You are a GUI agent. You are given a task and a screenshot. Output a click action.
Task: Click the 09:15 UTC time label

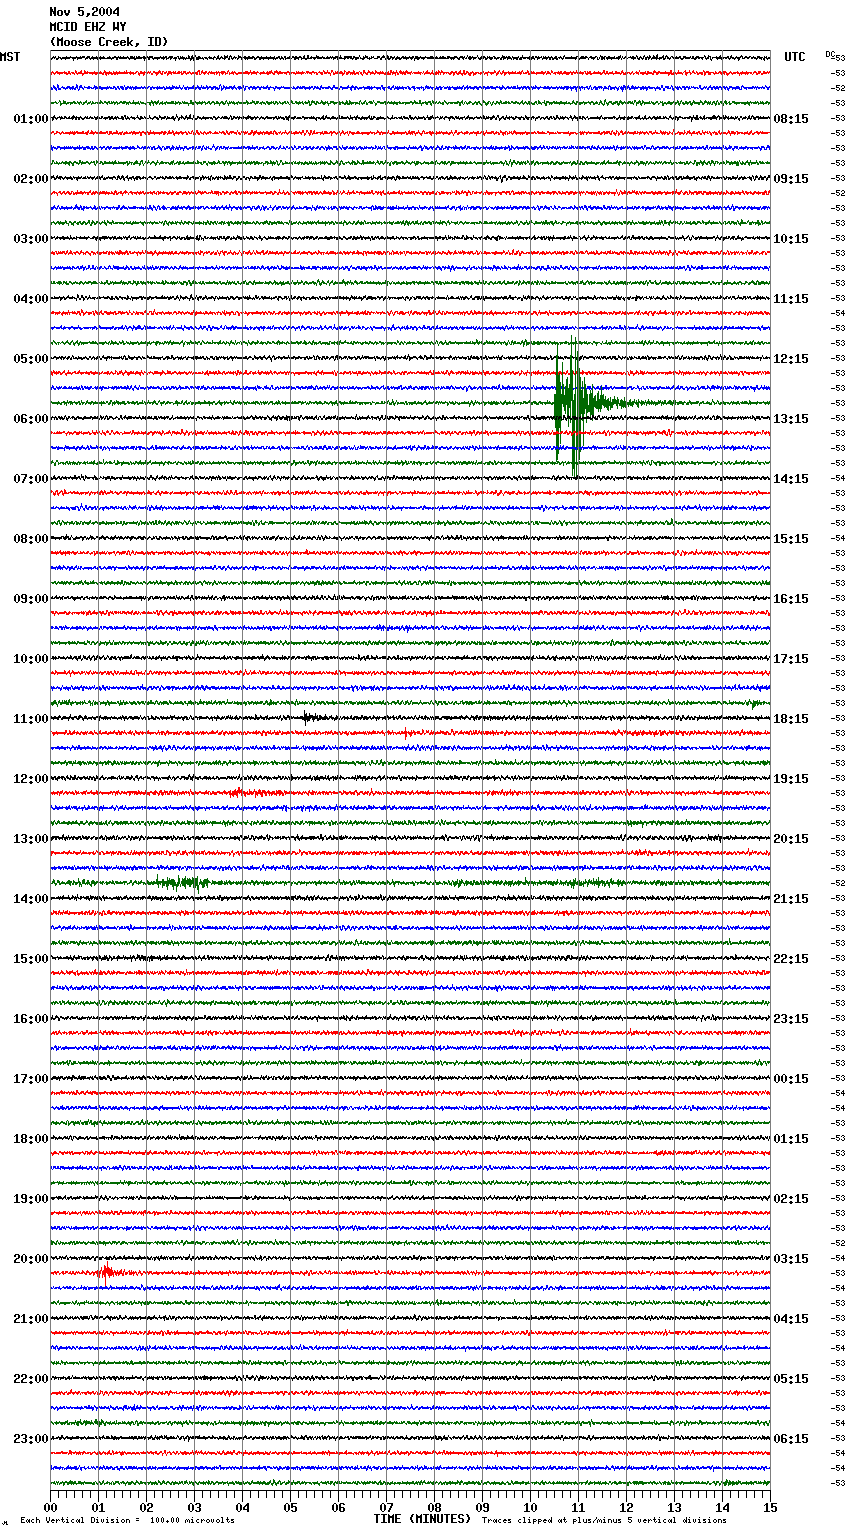(x=791, y=179)
